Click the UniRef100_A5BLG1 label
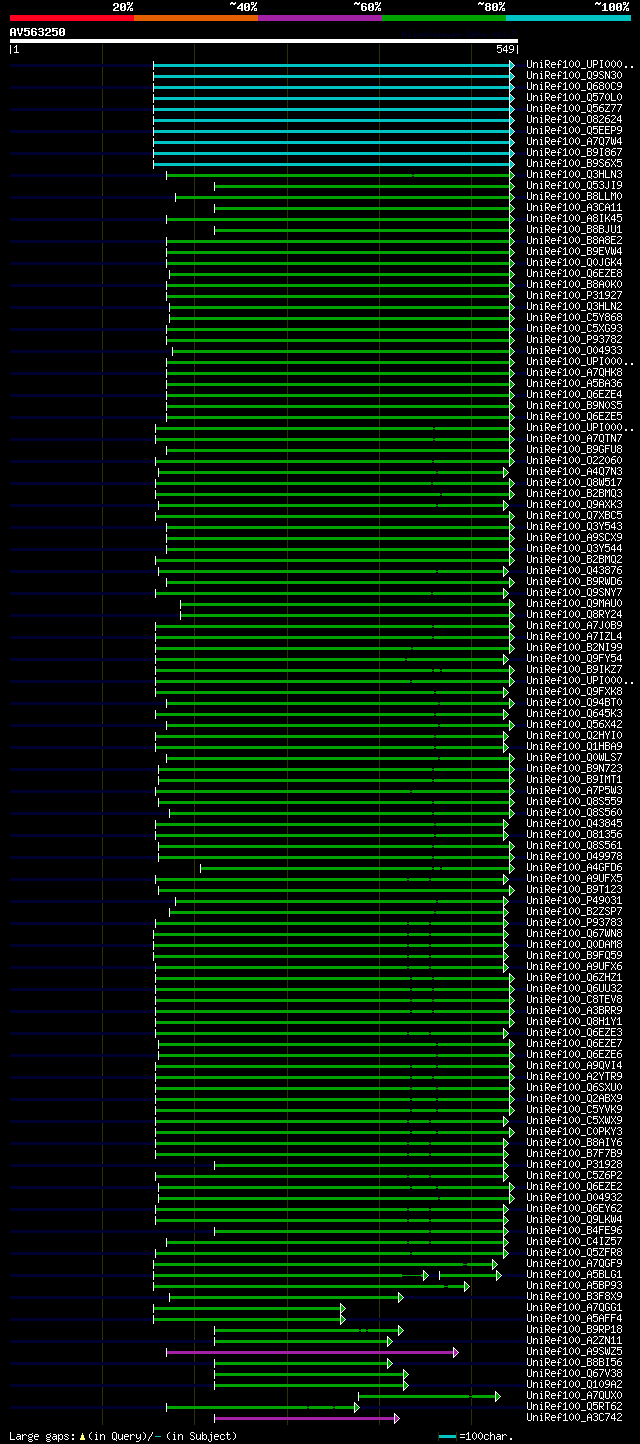 [574, 1274]
